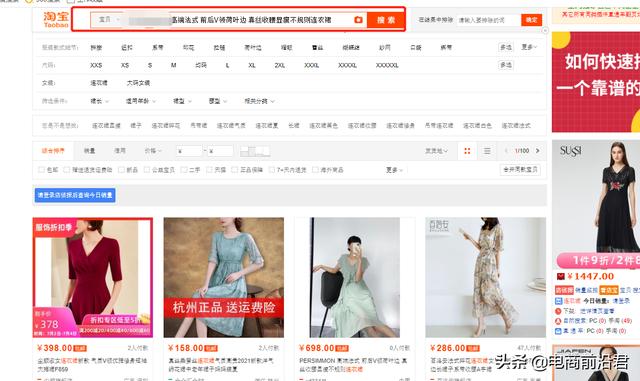This screenshot has height=381, width=640.
Task: Click 合并同款宝贝 merge button
Action: [520, 169]
